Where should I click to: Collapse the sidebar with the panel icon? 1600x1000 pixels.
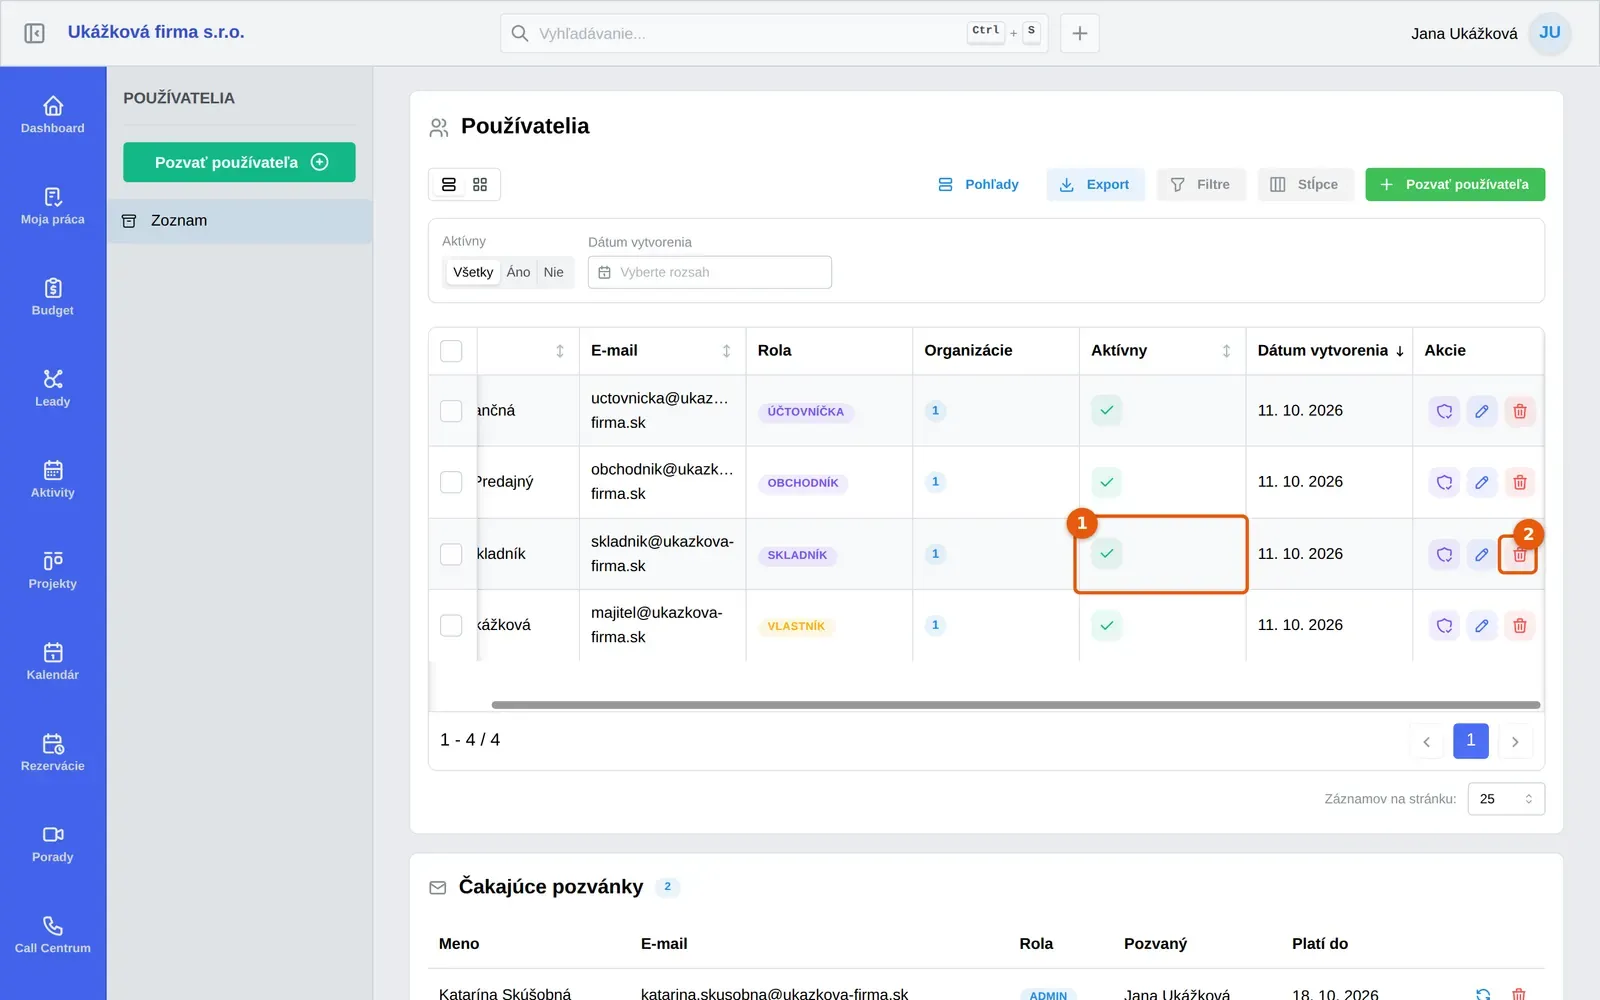coord(34,33)
